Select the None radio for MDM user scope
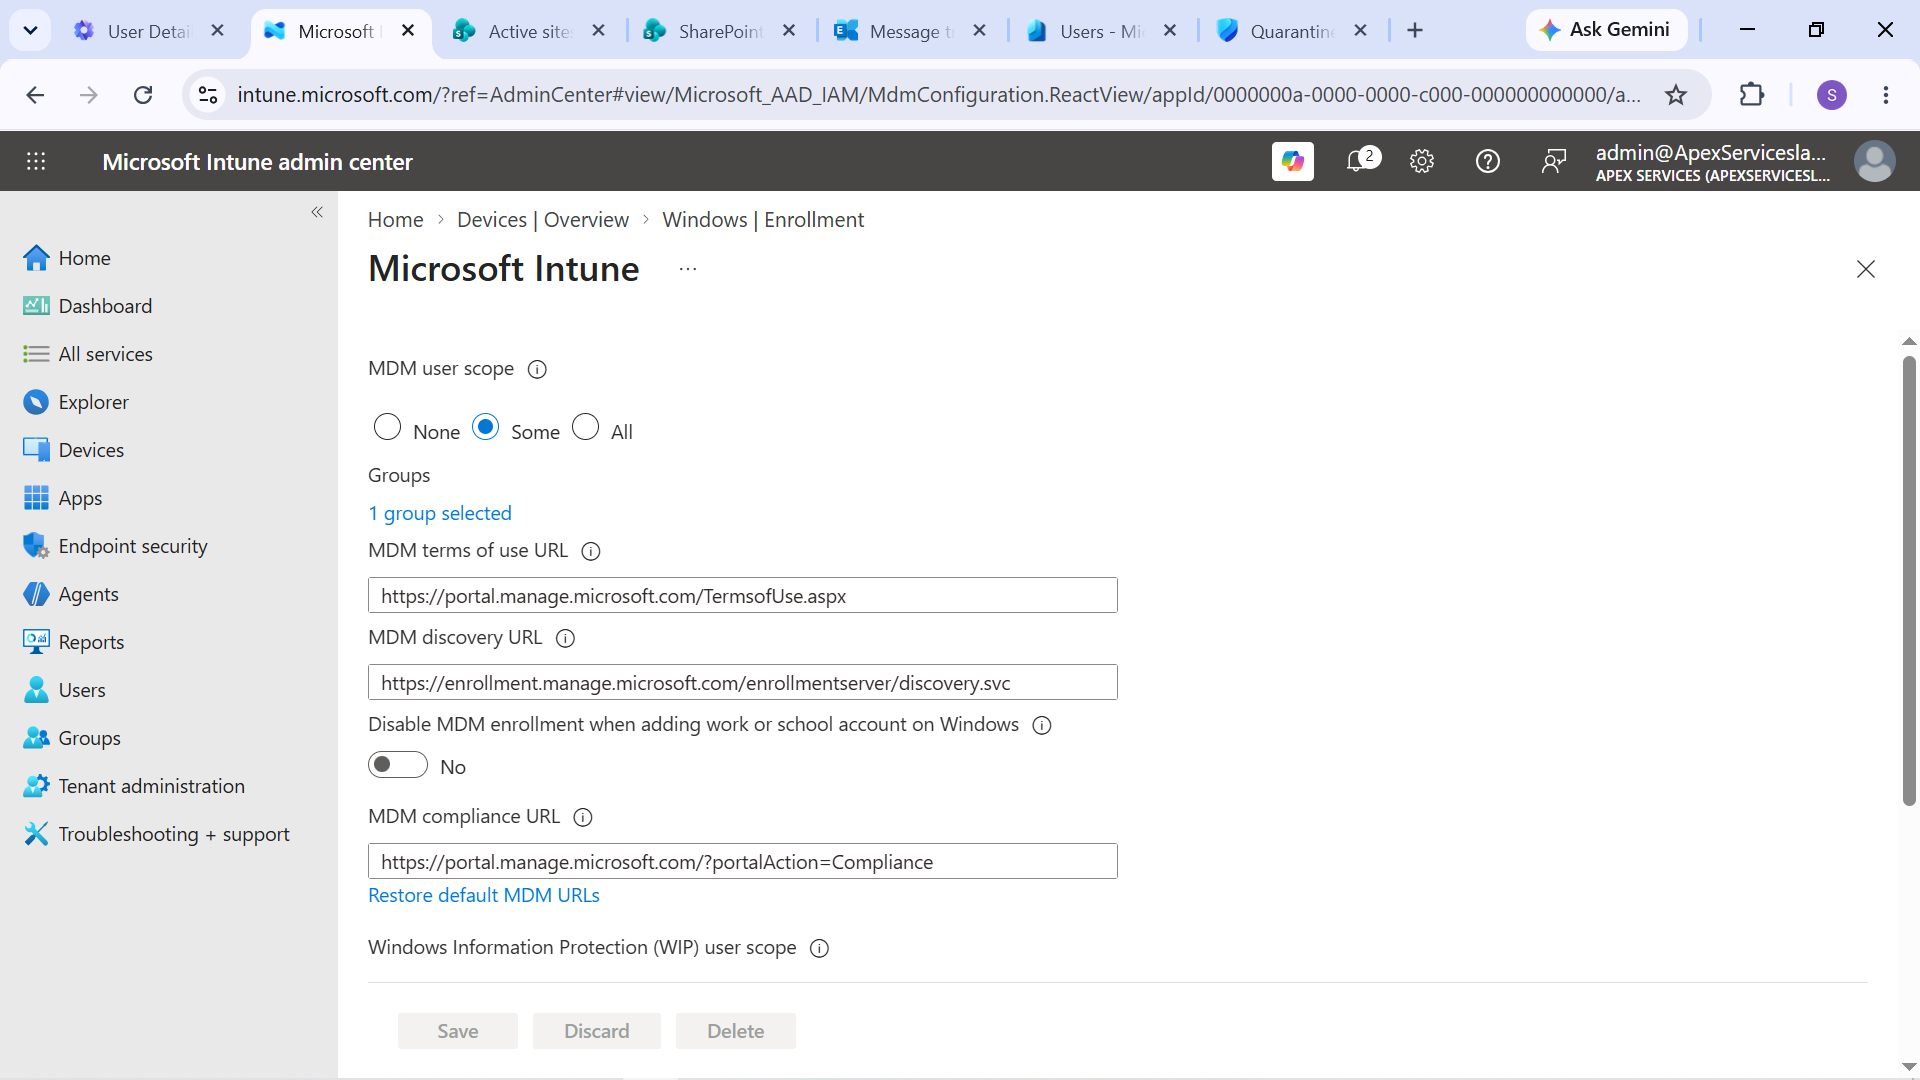 (x=387, y=427)
